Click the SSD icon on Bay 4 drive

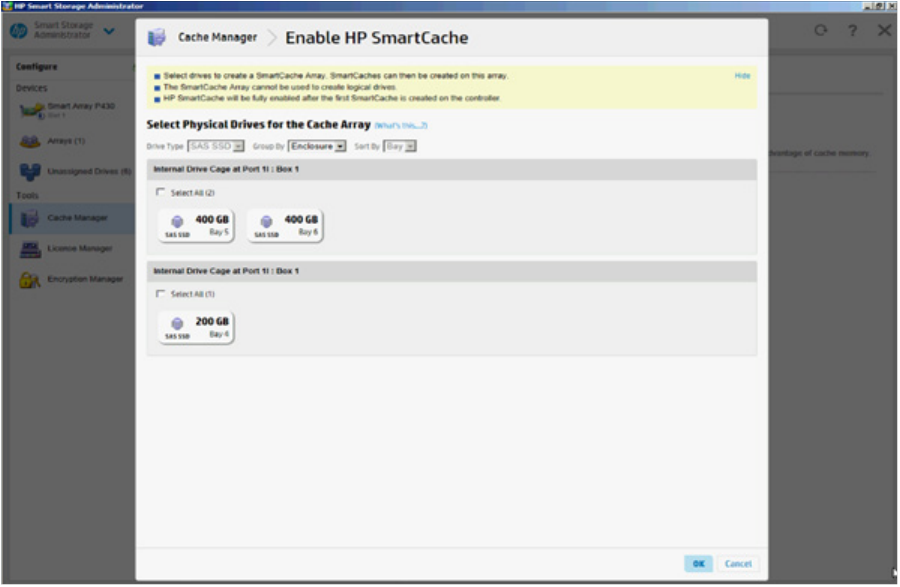[177, 324]
